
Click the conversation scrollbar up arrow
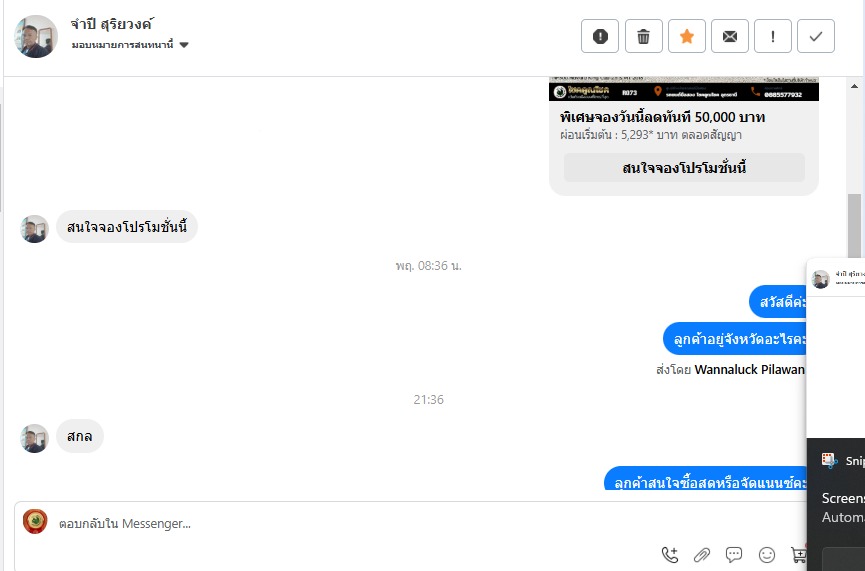(x=854, y=86)
